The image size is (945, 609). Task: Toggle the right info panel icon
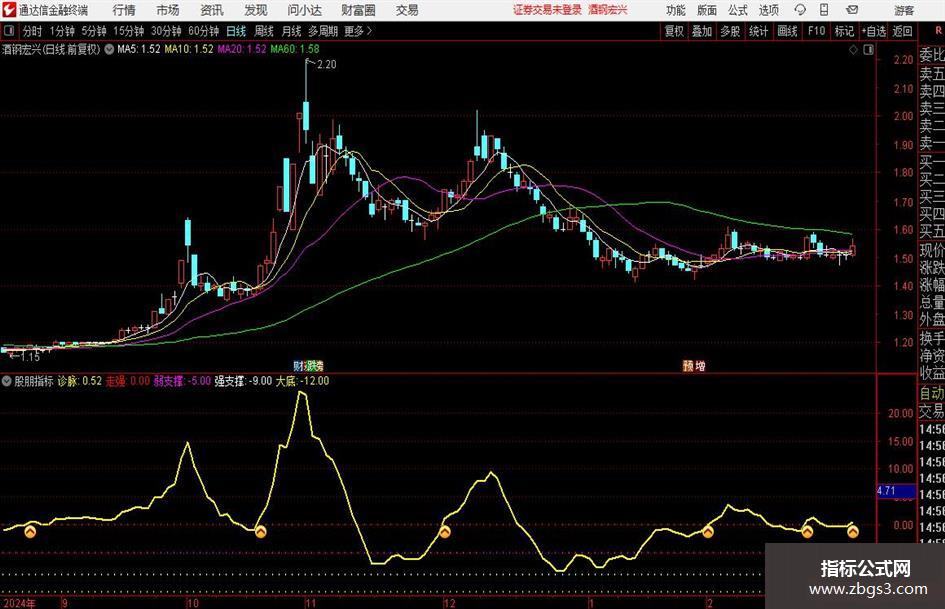pos(868,50)
